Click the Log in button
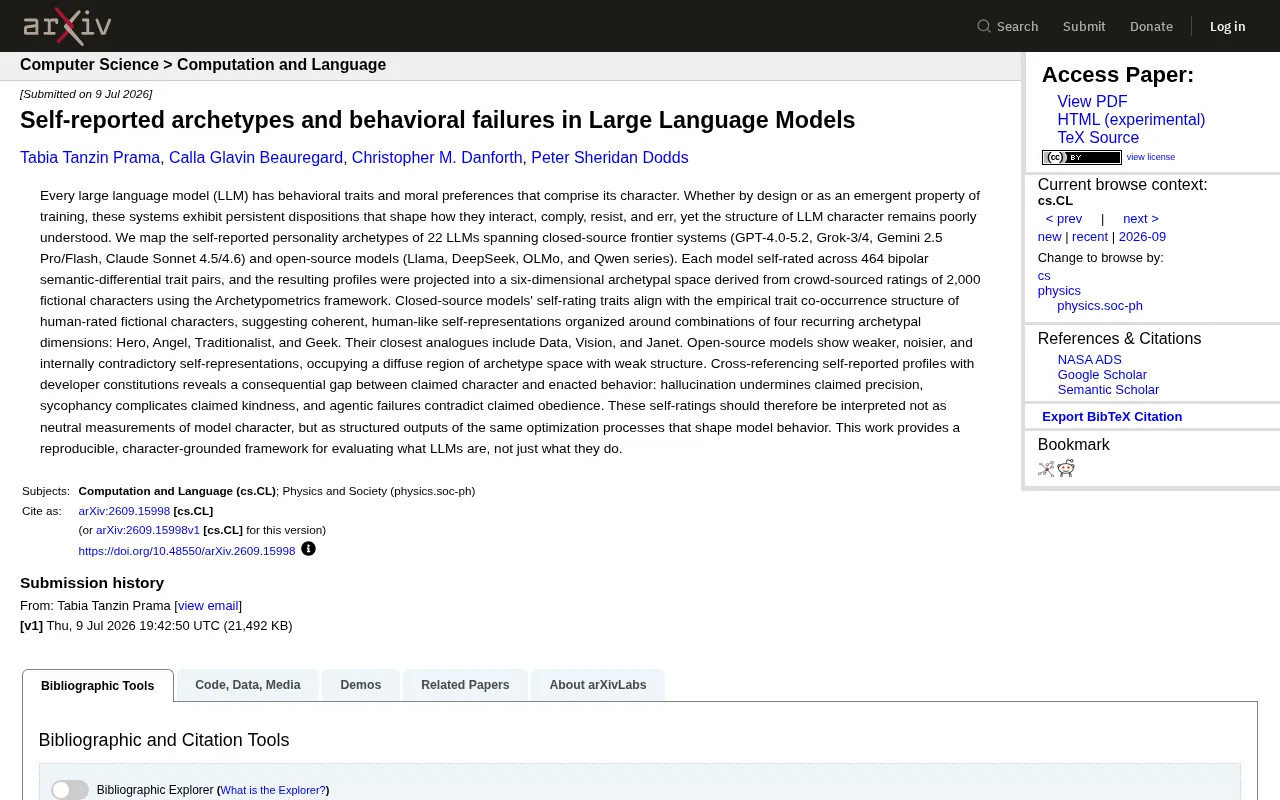1280x800 pixels. click(x=1227, y=26)
